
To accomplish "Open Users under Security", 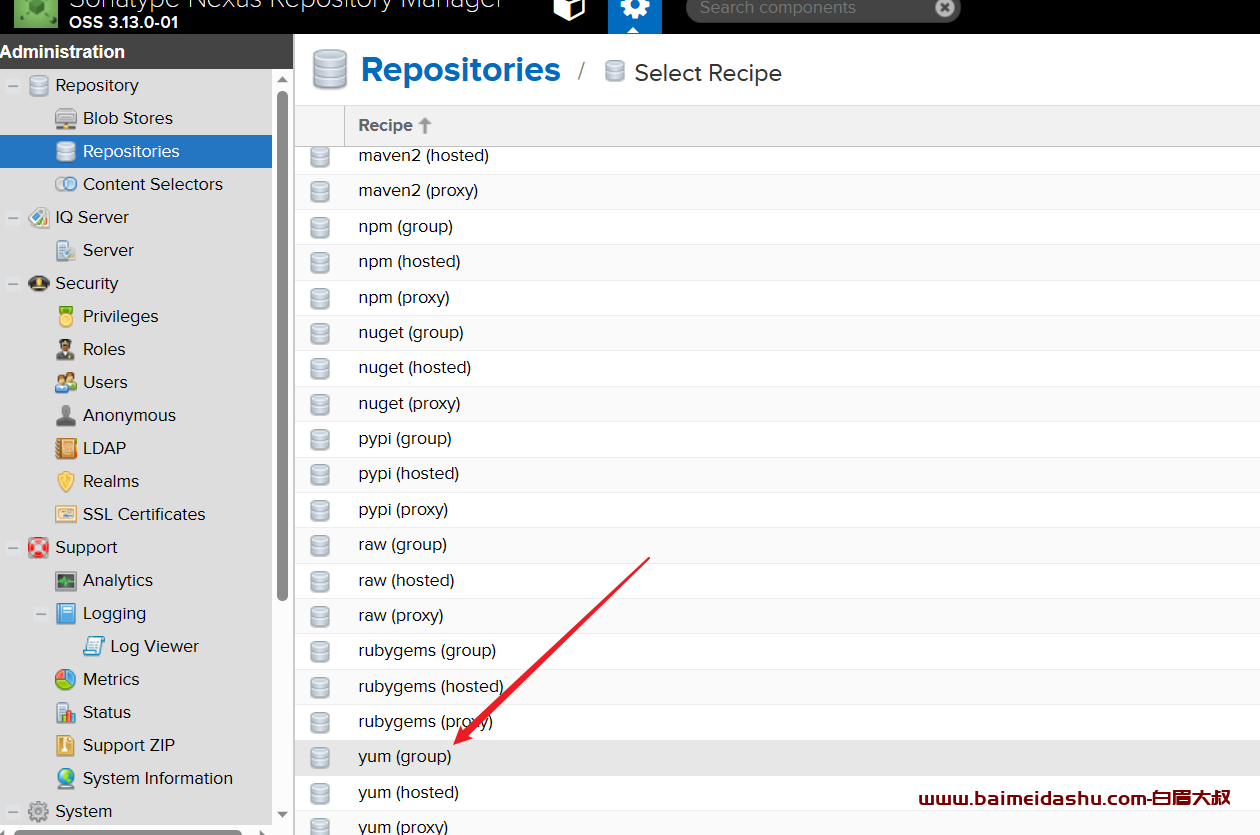I will click(x=105, y=382).
